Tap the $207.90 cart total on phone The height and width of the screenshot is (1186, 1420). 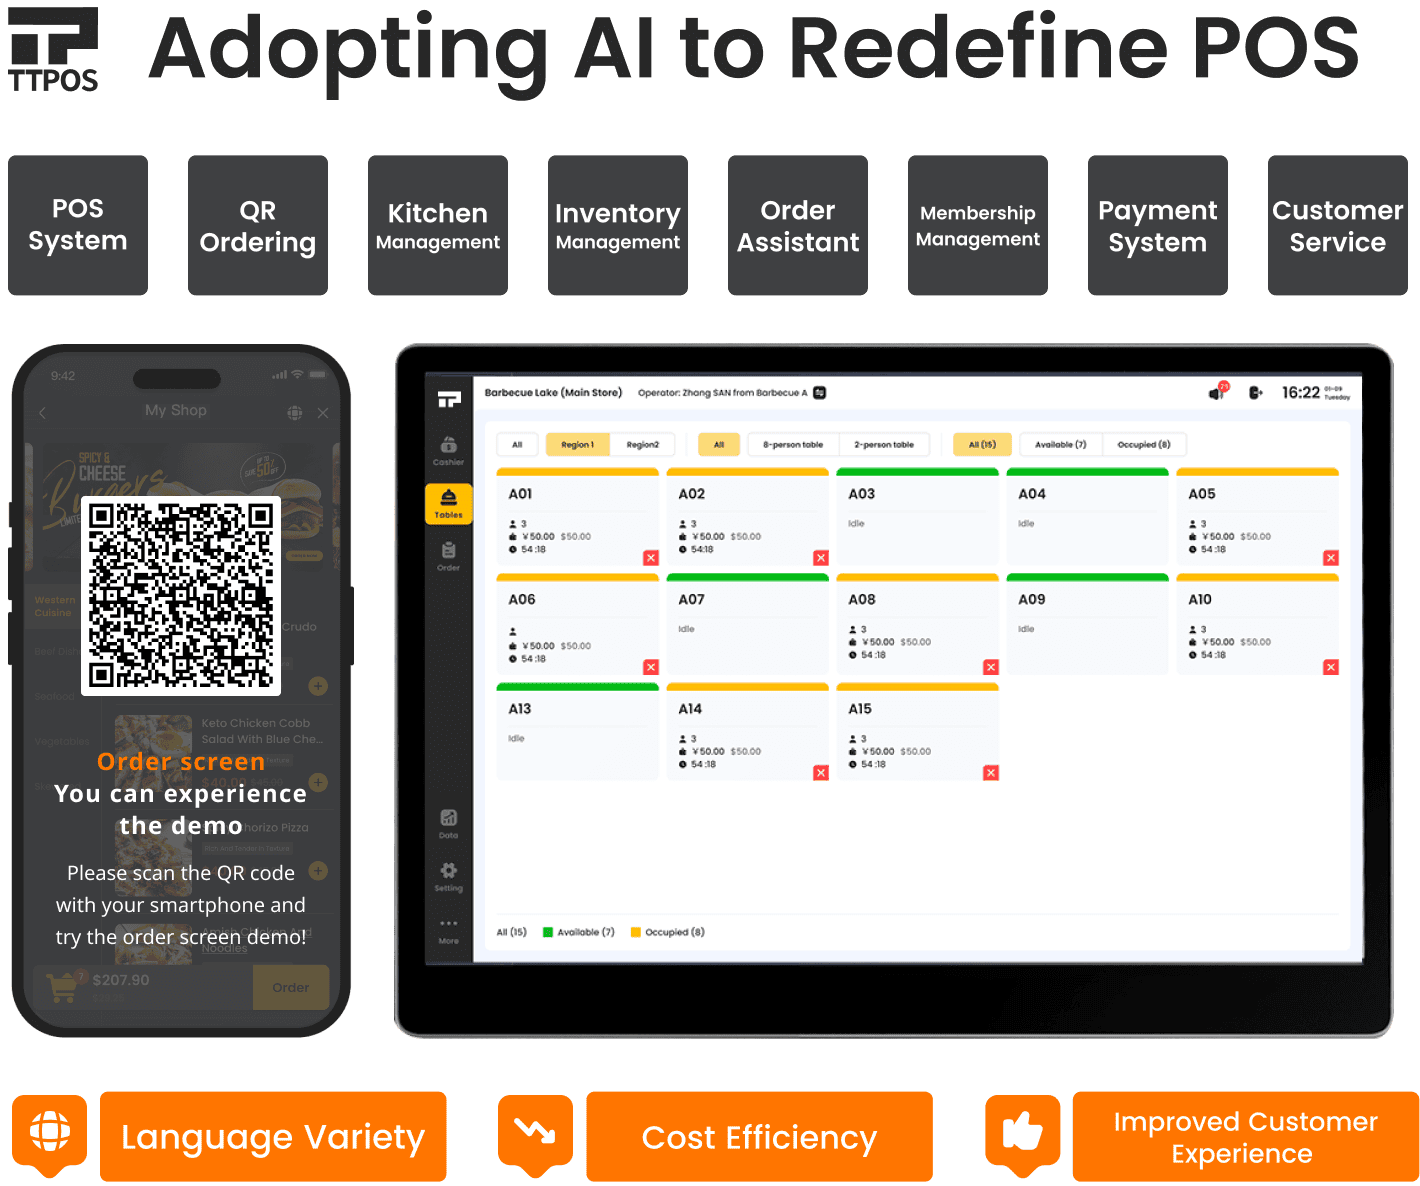tap(121, 980)
